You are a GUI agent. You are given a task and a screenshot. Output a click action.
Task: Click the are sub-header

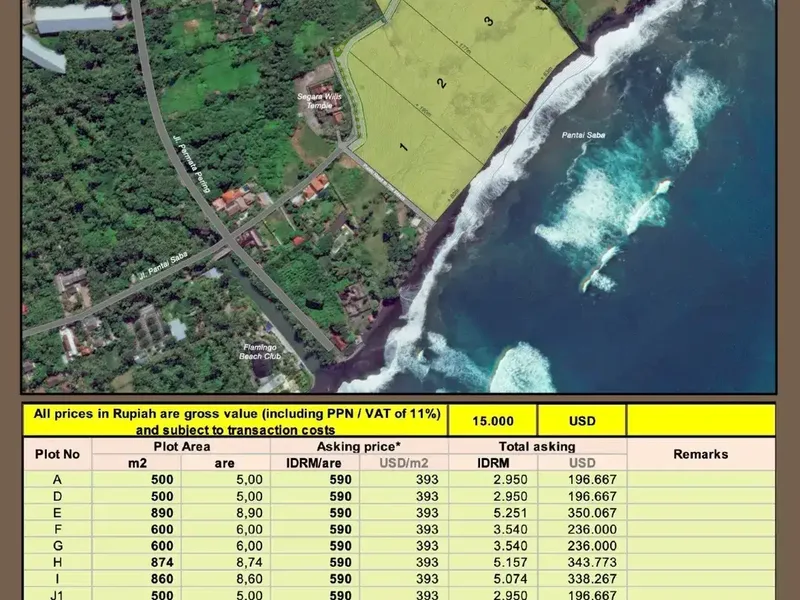click(x=224, y=463)
